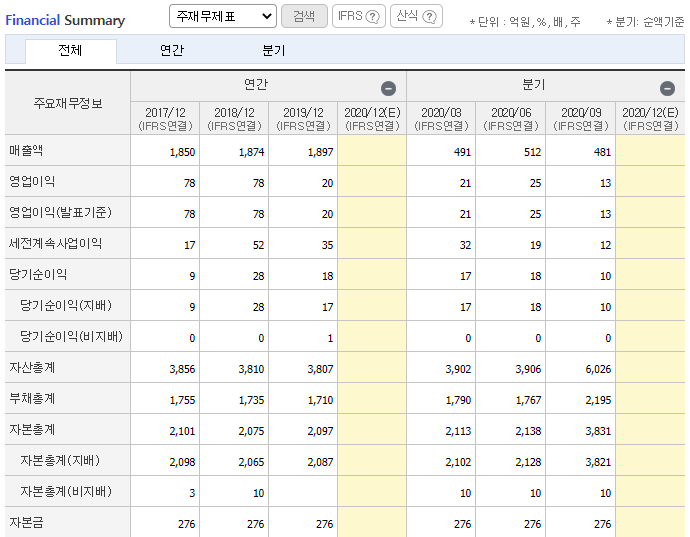Click the 481 매출액 value for 2020/09
This screenshot has width=690, height=537.
pyautogui.click(x=602, y=152)
